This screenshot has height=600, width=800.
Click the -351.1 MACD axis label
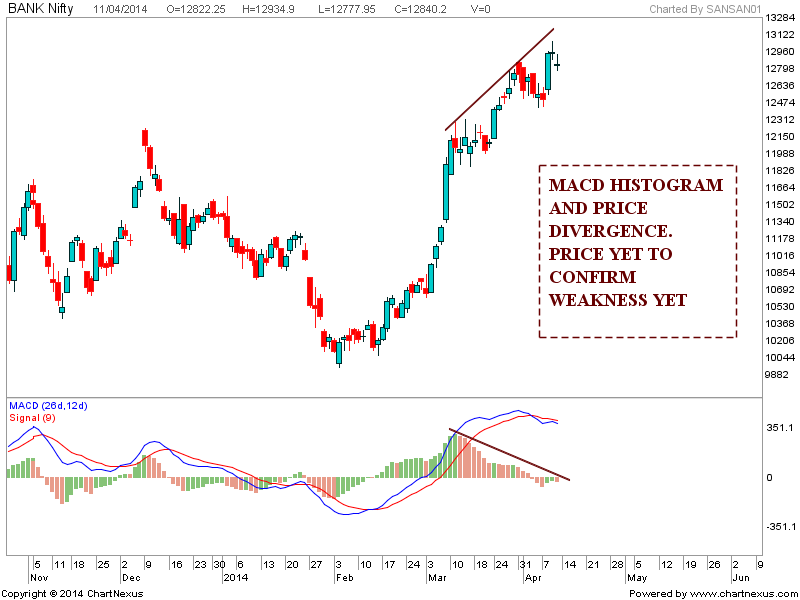click(x=779, y=527)
